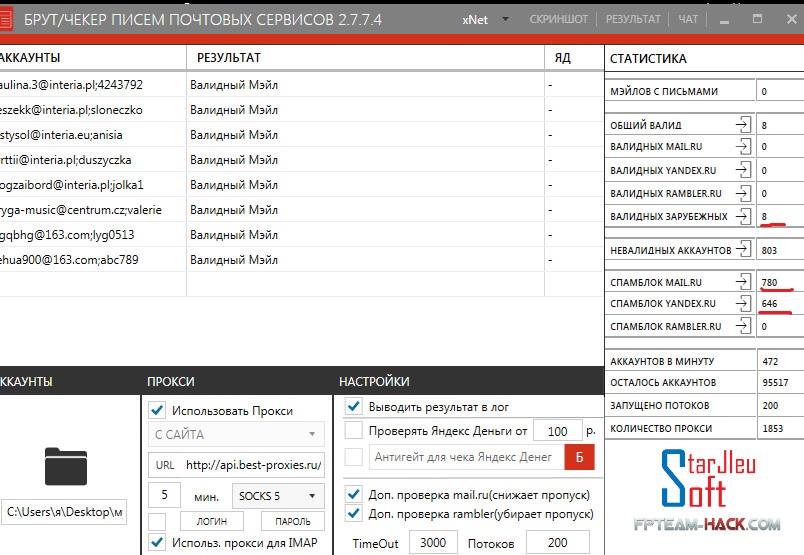Screen dimensions: 804x555
Task: Click export icon next to ВАЛИДНЫХ ЗАРУБЕЖНЫХ
Action: coord(743,216)
